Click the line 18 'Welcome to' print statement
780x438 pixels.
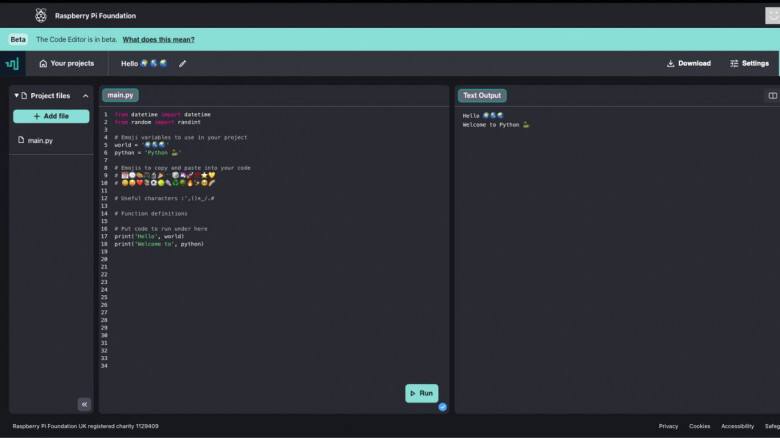159,244
